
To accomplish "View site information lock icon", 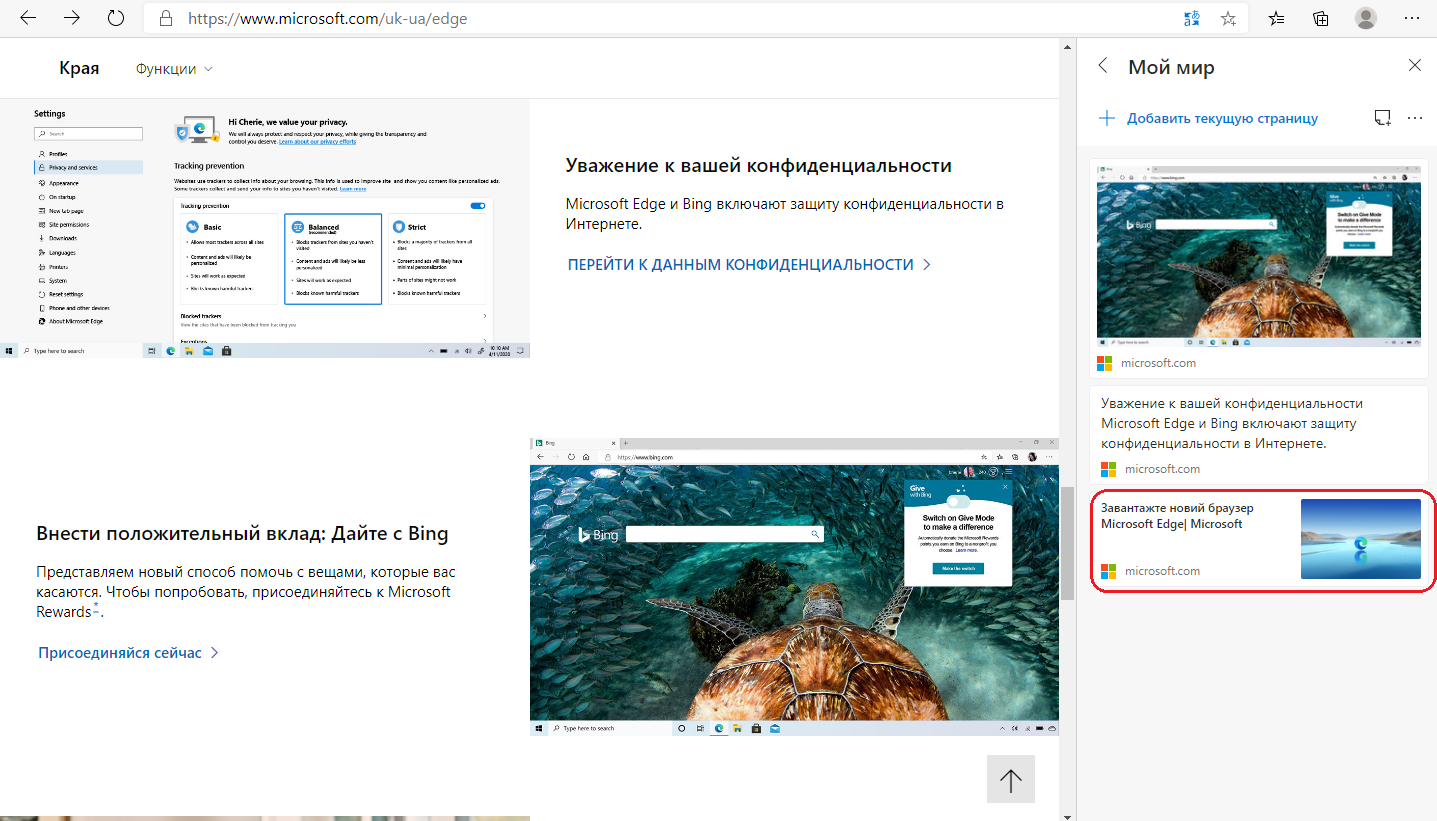I will click(x=166, y=18).
